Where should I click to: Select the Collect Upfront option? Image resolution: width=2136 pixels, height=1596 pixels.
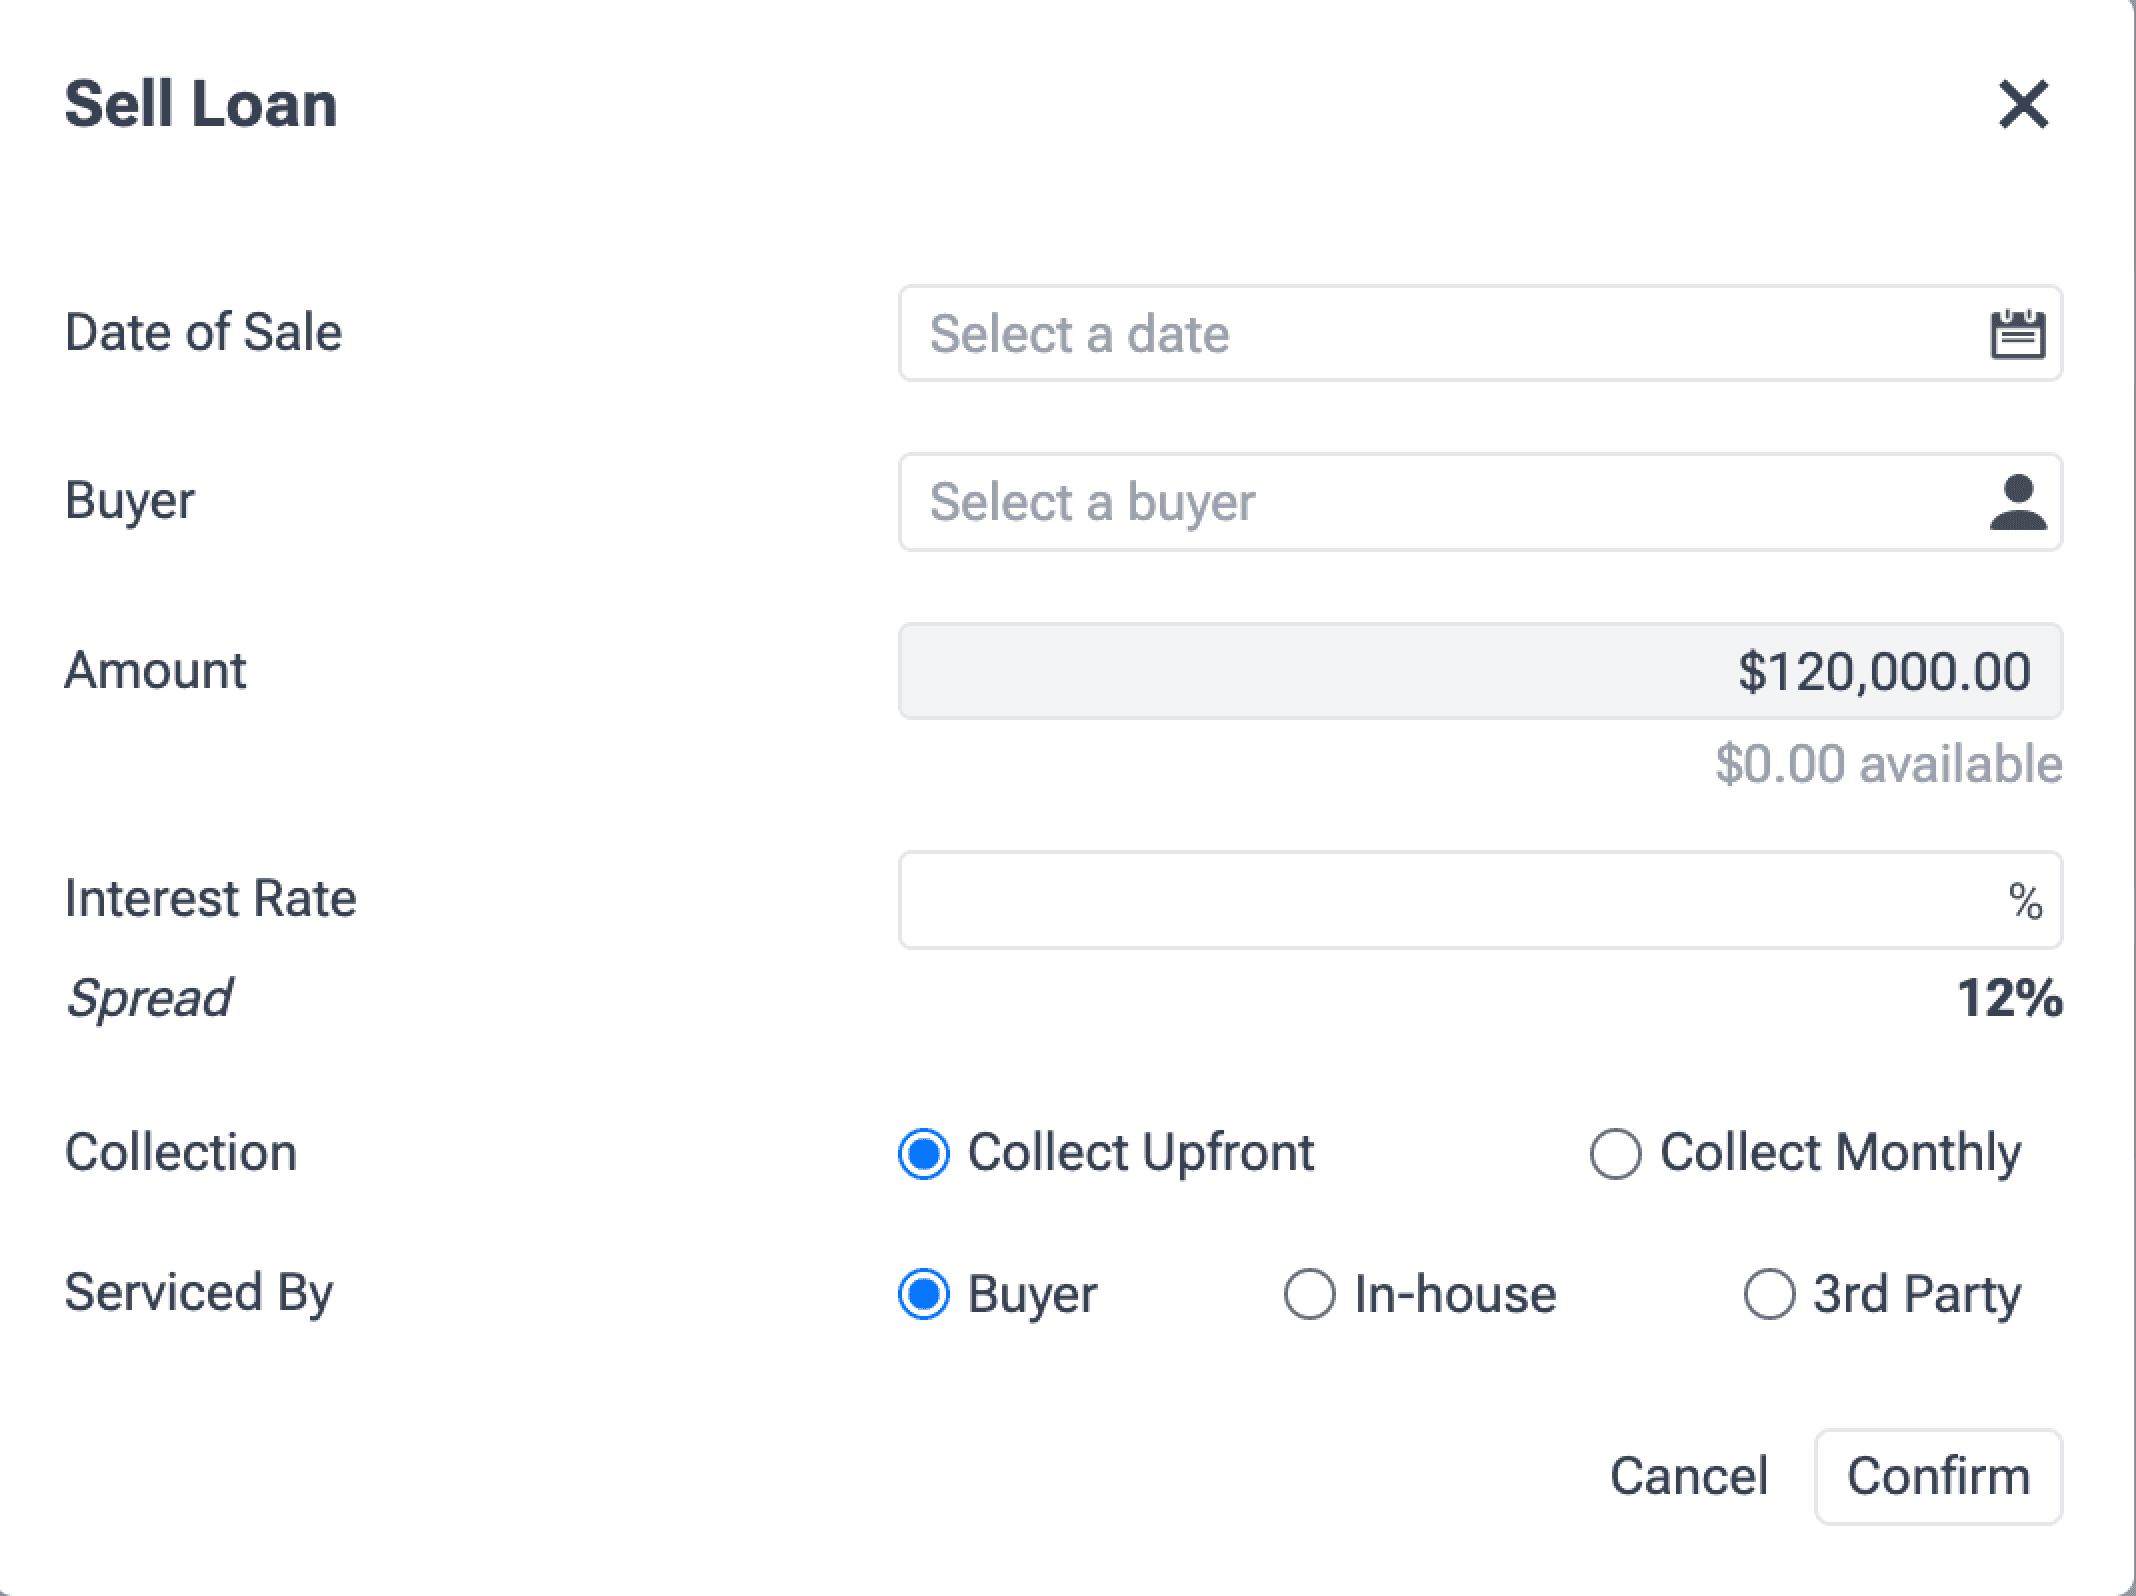pyautogui.click(x=924, y=1154)
